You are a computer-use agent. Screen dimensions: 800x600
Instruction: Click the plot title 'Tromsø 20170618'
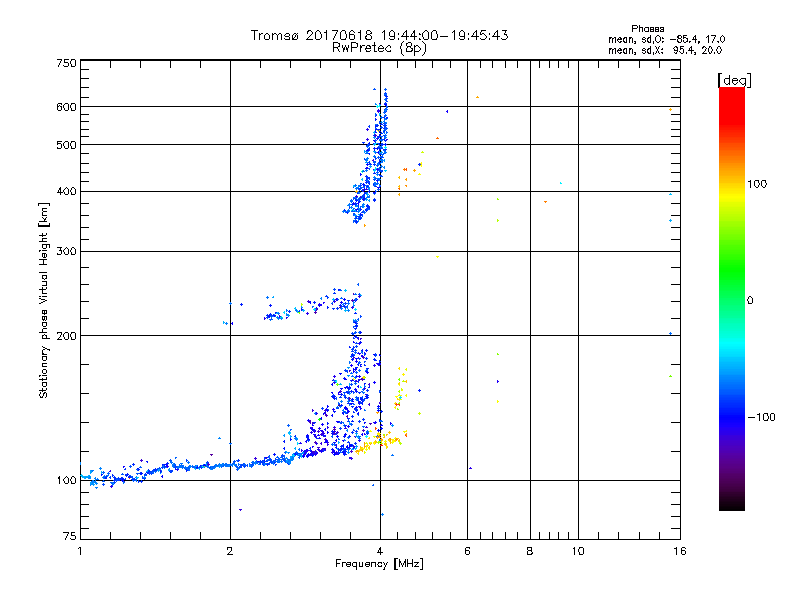tap(312, 35)
